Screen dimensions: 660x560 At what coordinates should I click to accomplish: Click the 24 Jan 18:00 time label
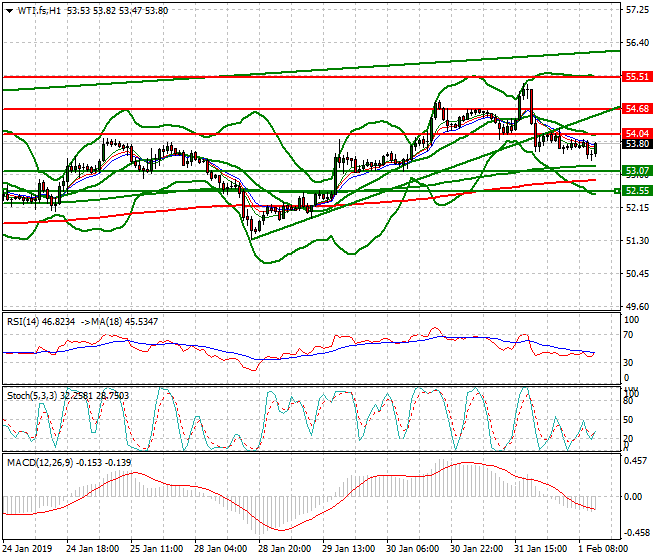92,549
